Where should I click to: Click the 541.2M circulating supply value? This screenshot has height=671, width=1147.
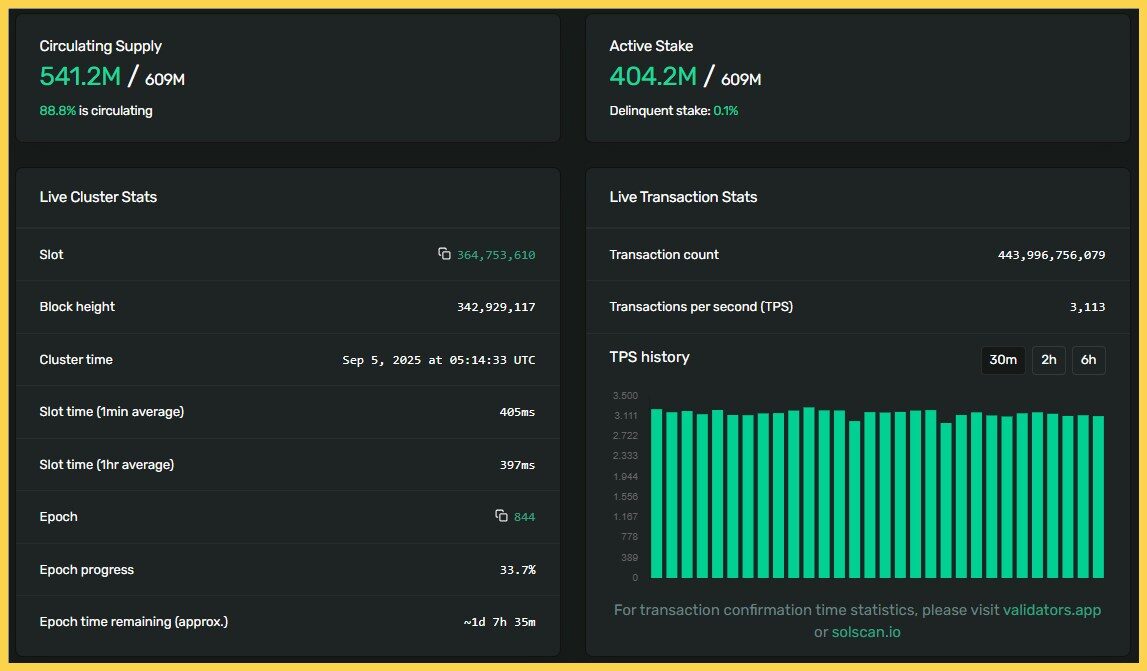coord(80,76)
